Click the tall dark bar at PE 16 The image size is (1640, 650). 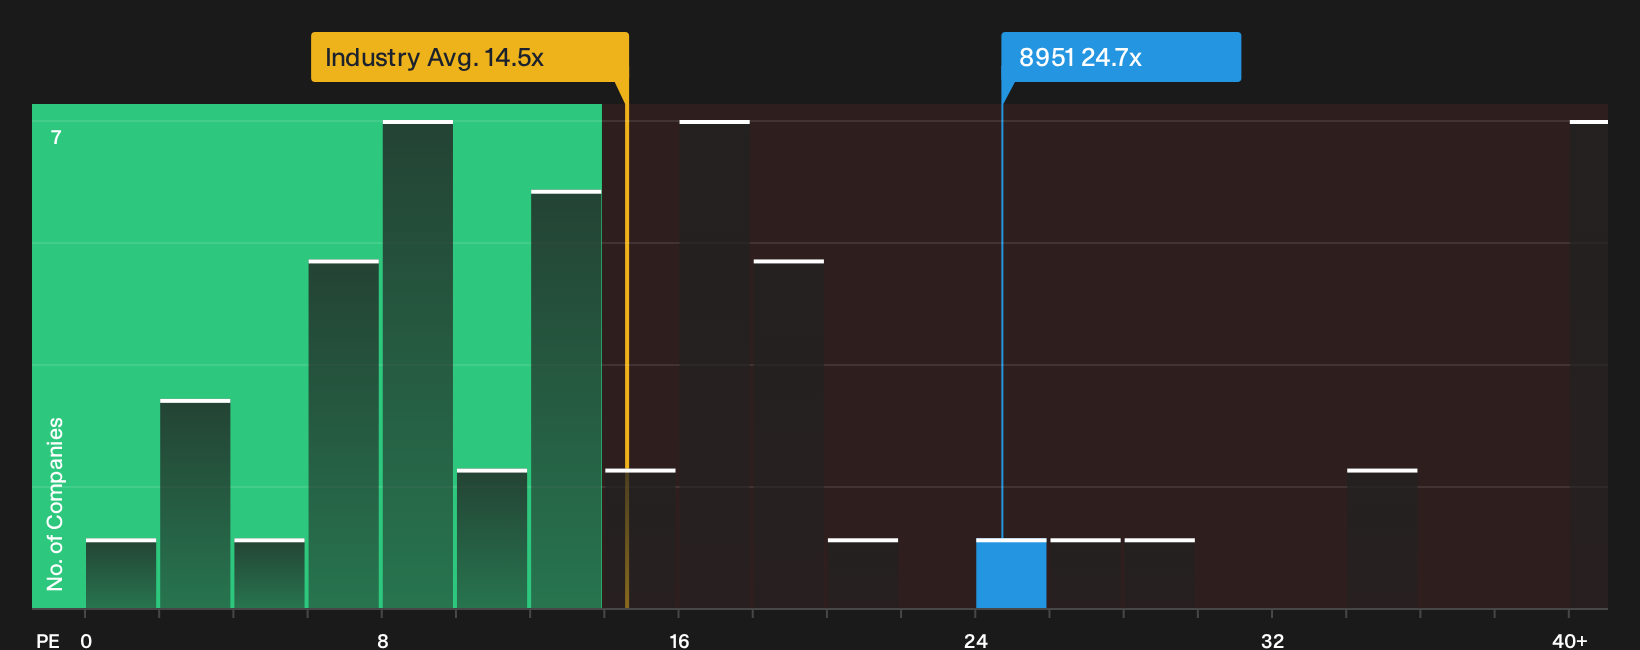point(714,365)
